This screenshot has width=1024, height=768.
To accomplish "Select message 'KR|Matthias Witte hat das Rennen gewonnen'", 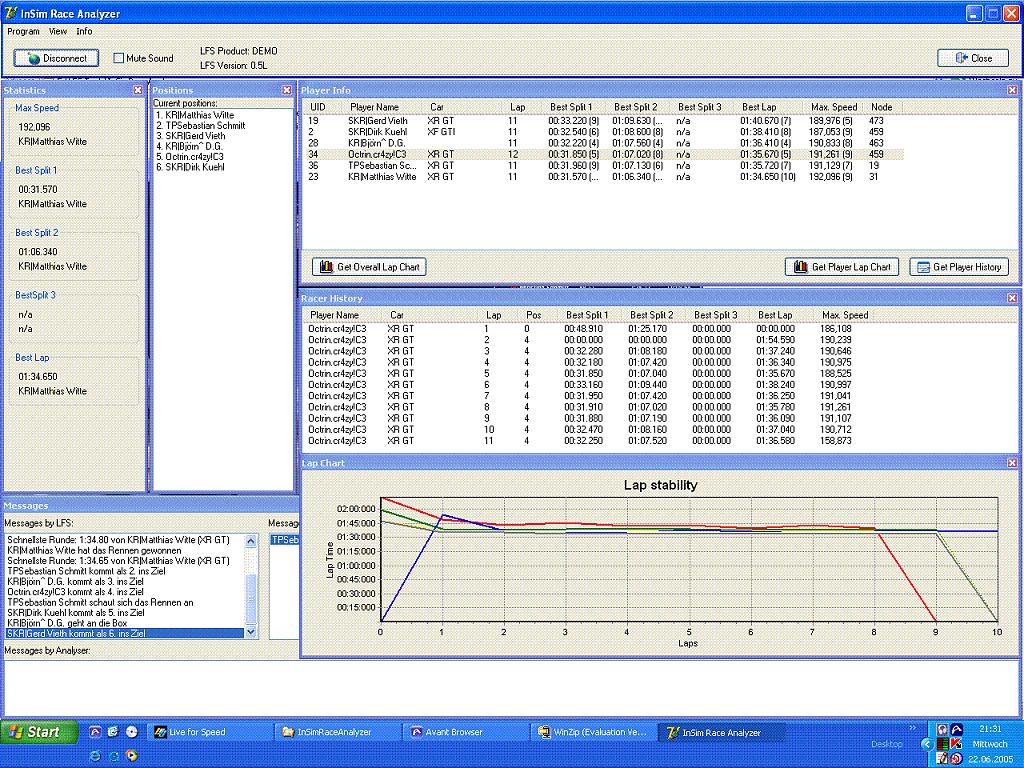I will [x=94, y=551].
